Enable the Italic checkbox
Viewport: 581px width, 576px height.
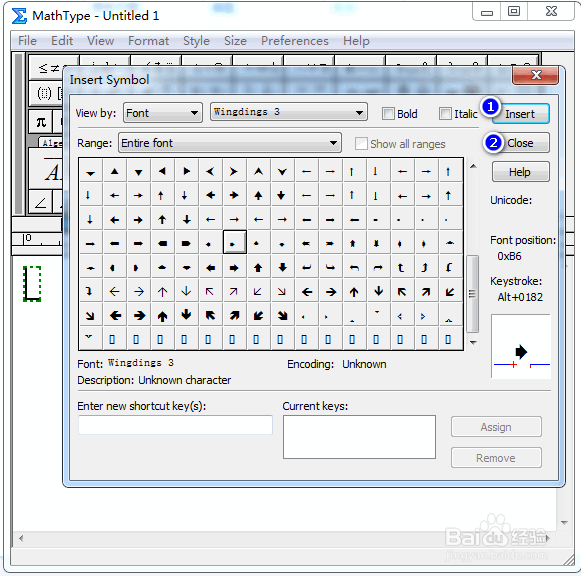pyautogui.click(x=445, y=113)
